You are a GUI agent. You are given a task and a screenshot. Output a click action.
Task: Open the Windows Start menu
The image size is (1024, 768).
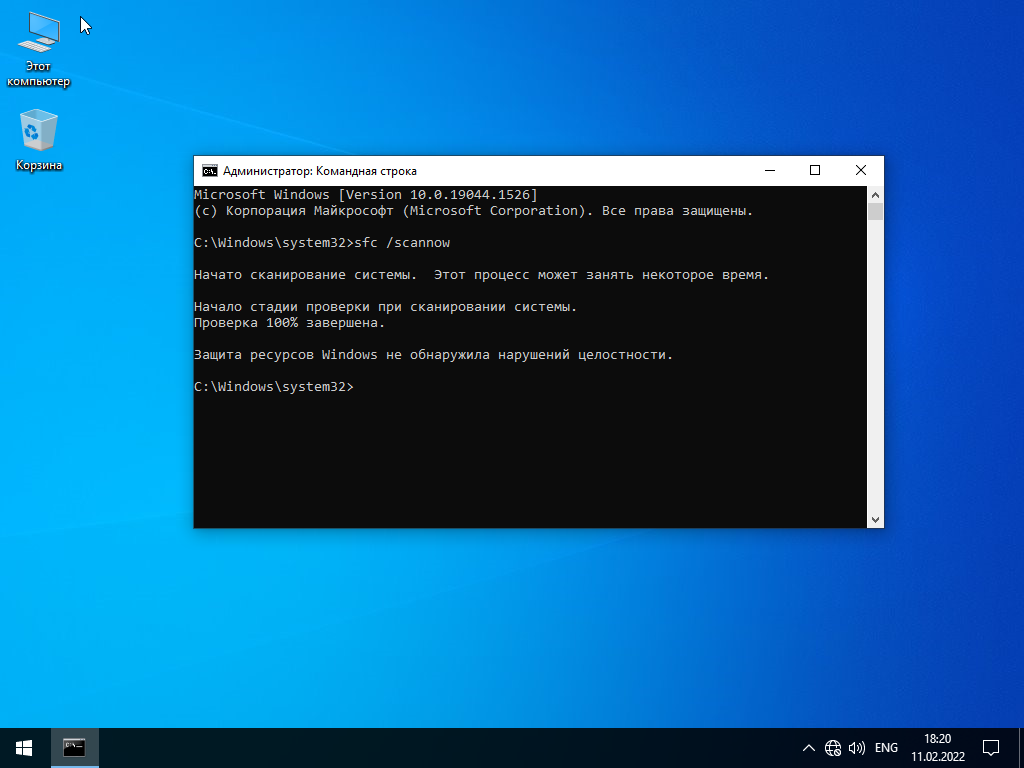(24, 748)
